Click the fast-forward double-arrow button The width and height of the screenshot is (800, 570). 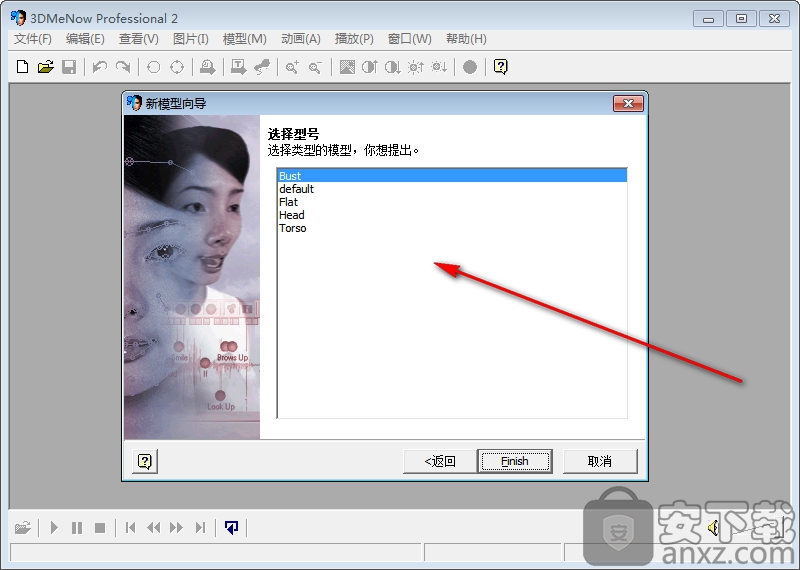(177, 527)
